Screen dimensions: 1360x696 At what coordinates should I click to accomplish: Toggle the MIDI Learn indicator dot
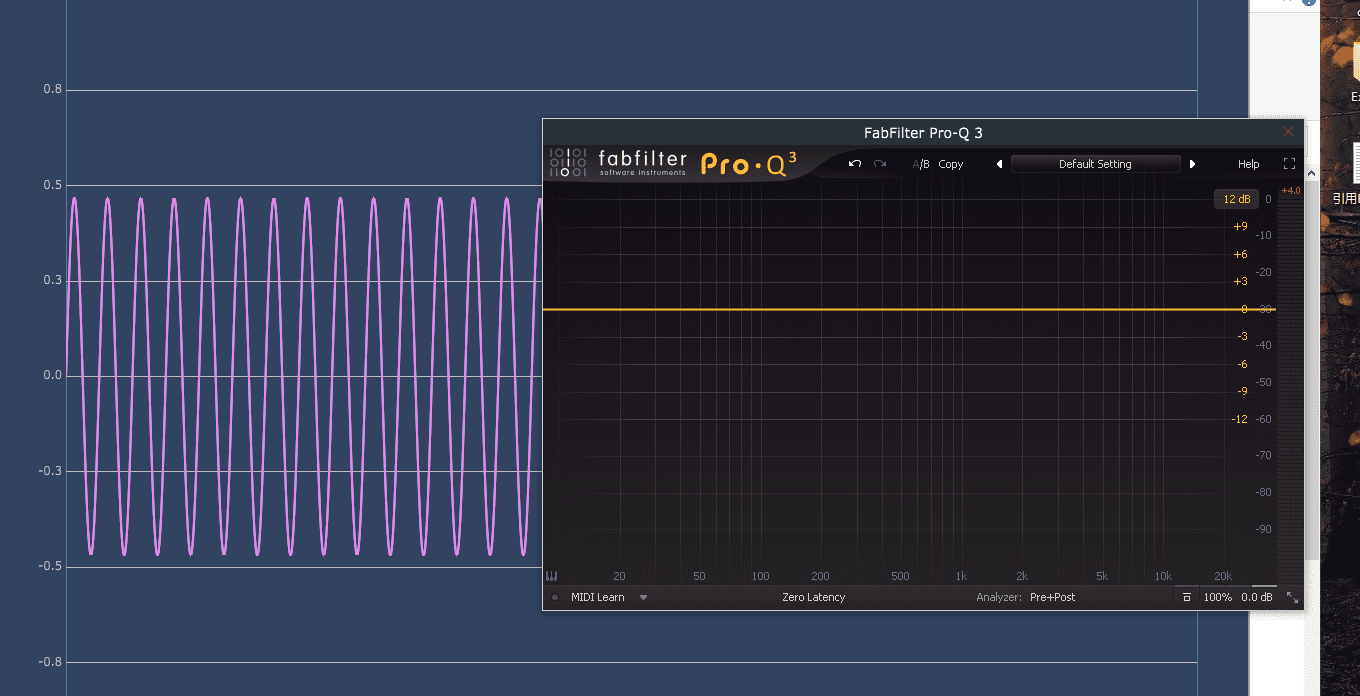(x=555, y=597)
